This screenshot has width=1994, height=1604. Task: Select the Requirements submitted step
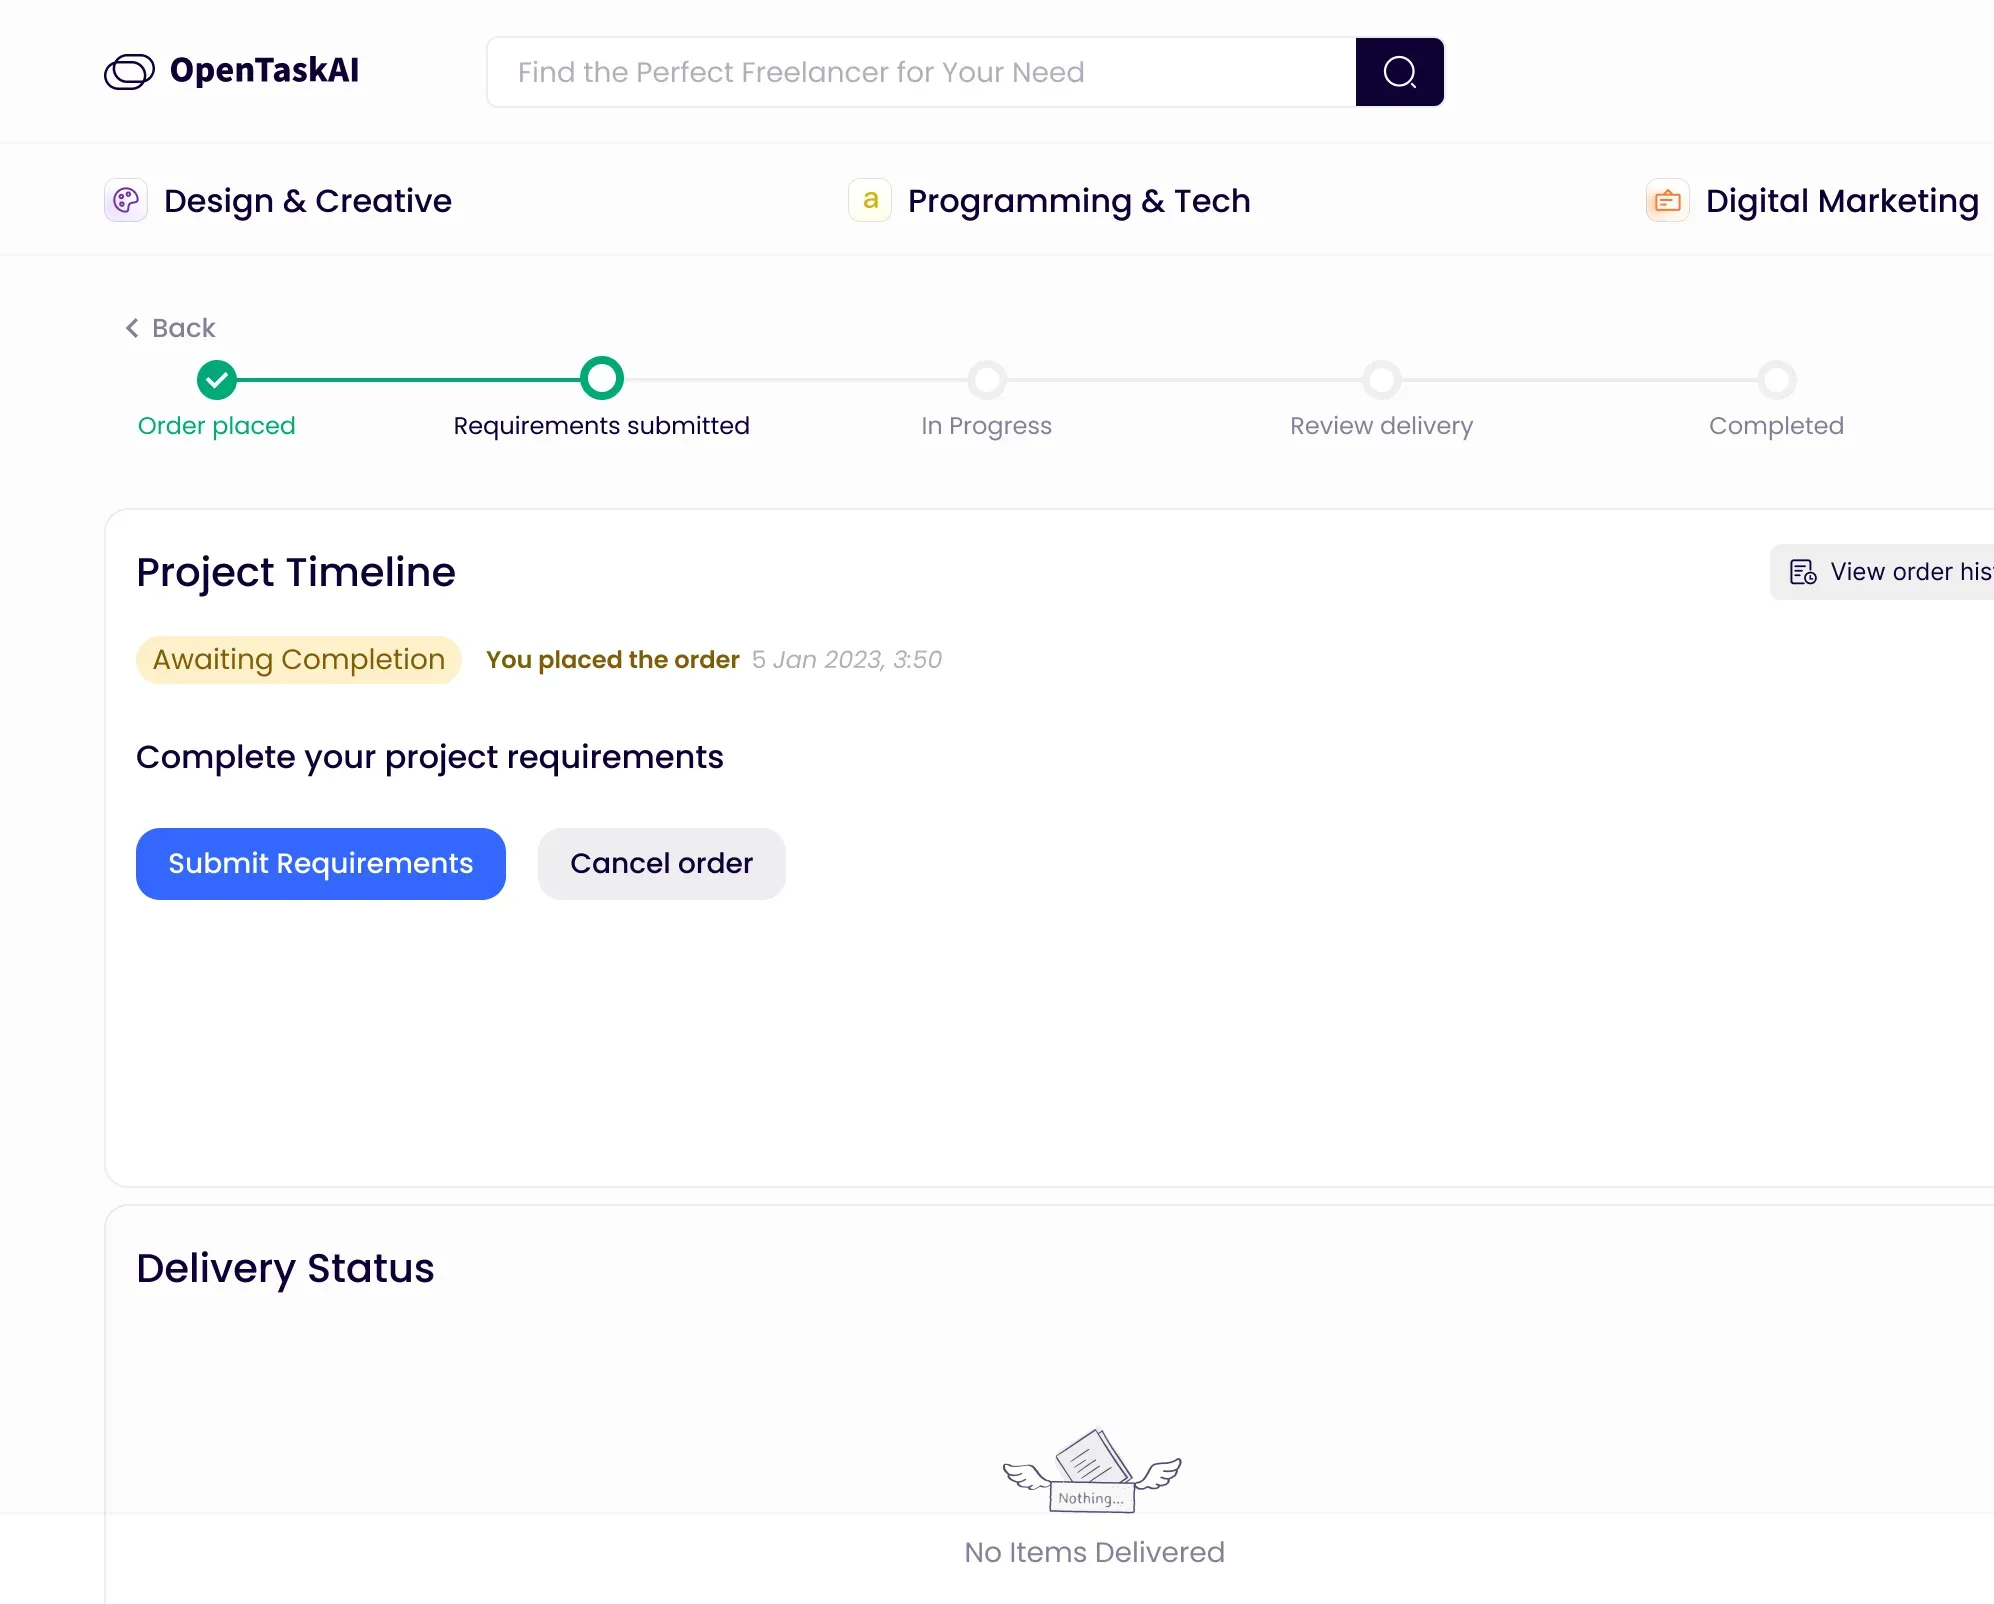(x=601, y=380)
